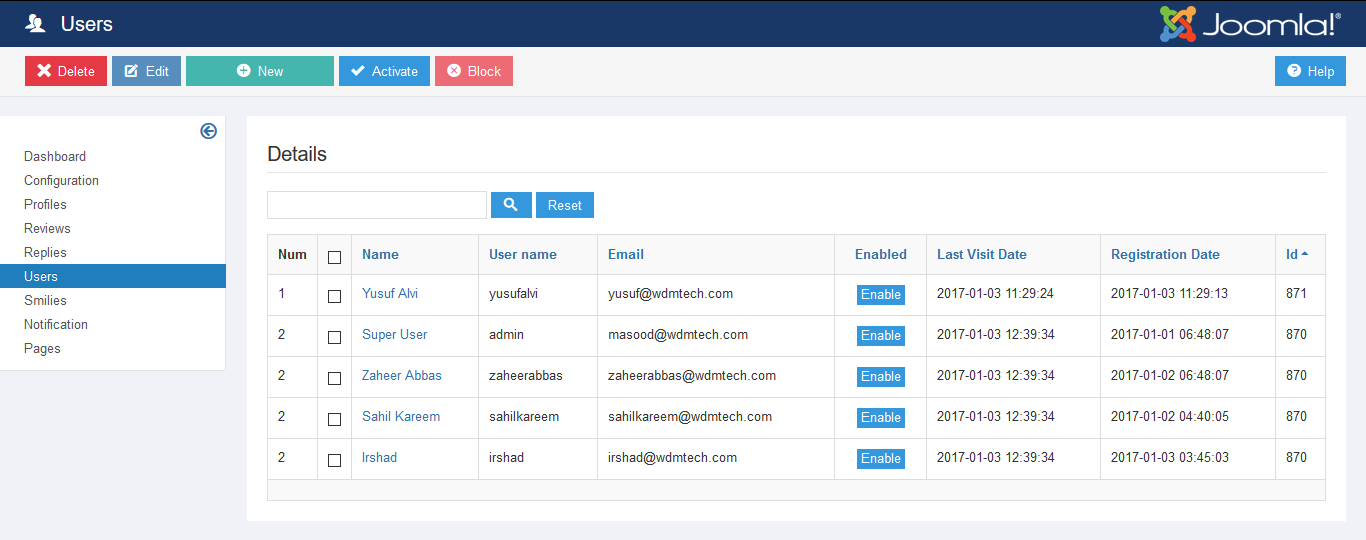Toggle the Enable status for Super User

880,336
